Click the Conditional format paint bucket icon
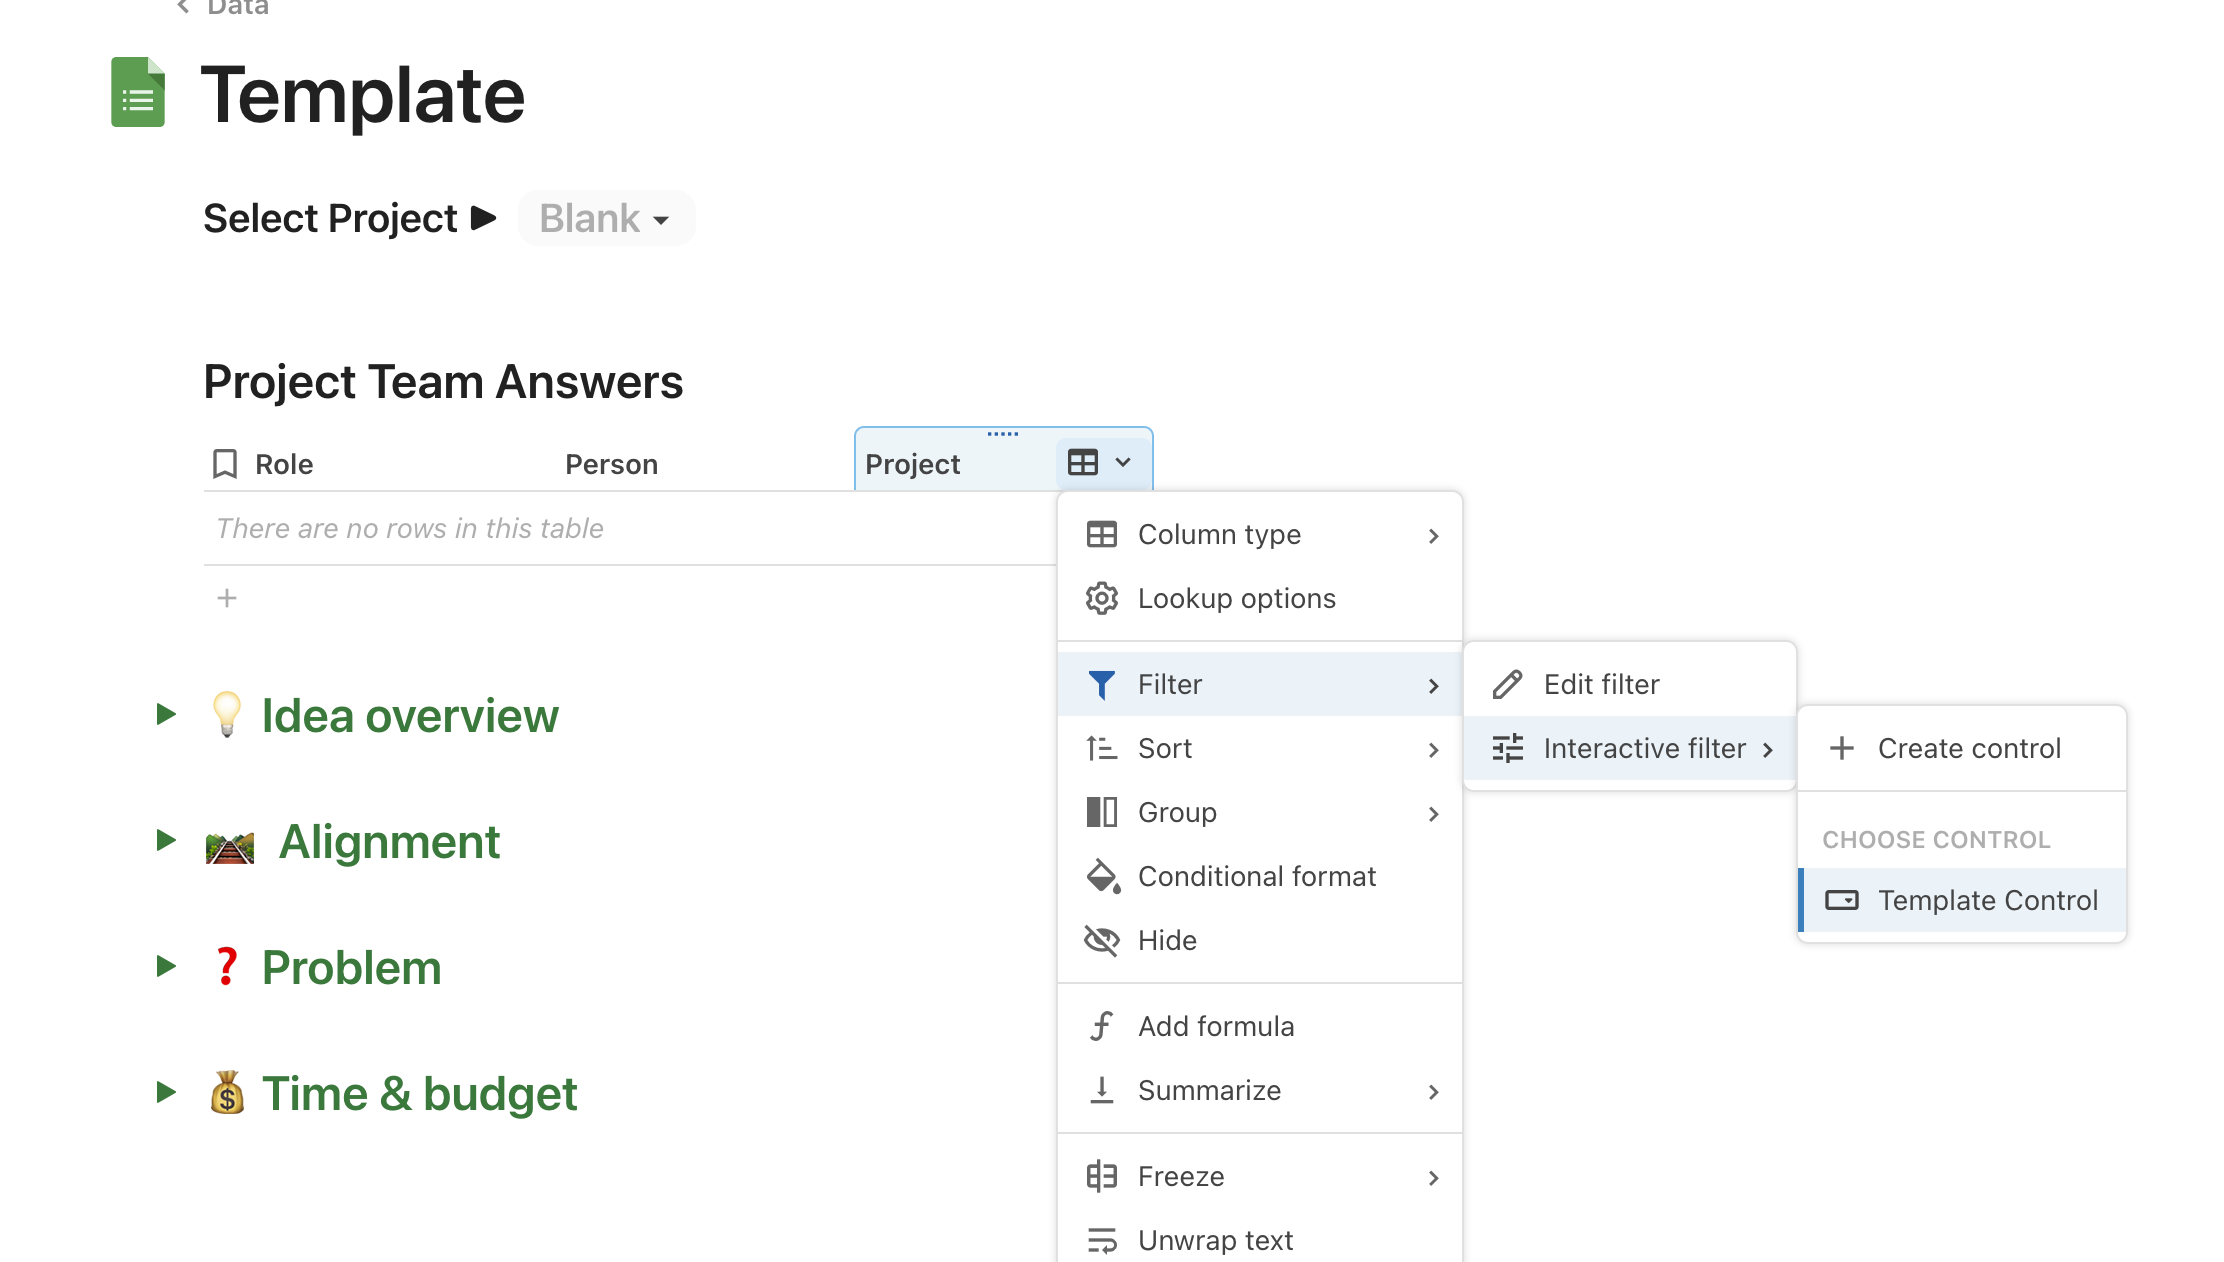 (x=1101, y=877)
